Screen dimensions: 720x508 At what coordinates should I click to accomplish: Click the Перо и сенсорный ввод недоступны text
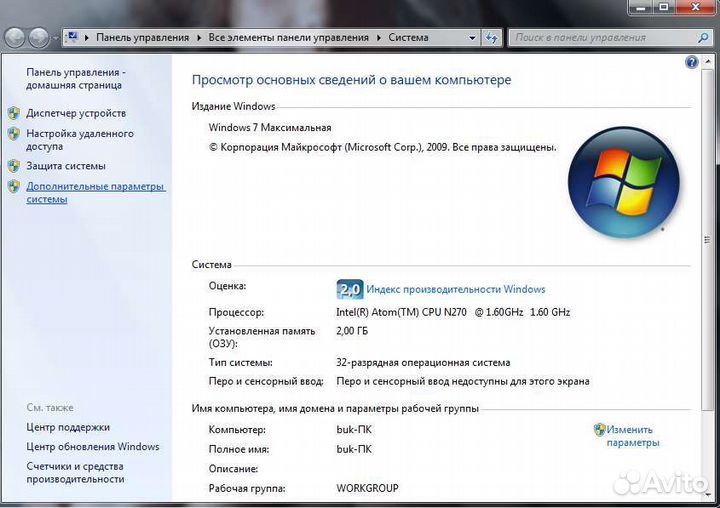tap(462, 381)
